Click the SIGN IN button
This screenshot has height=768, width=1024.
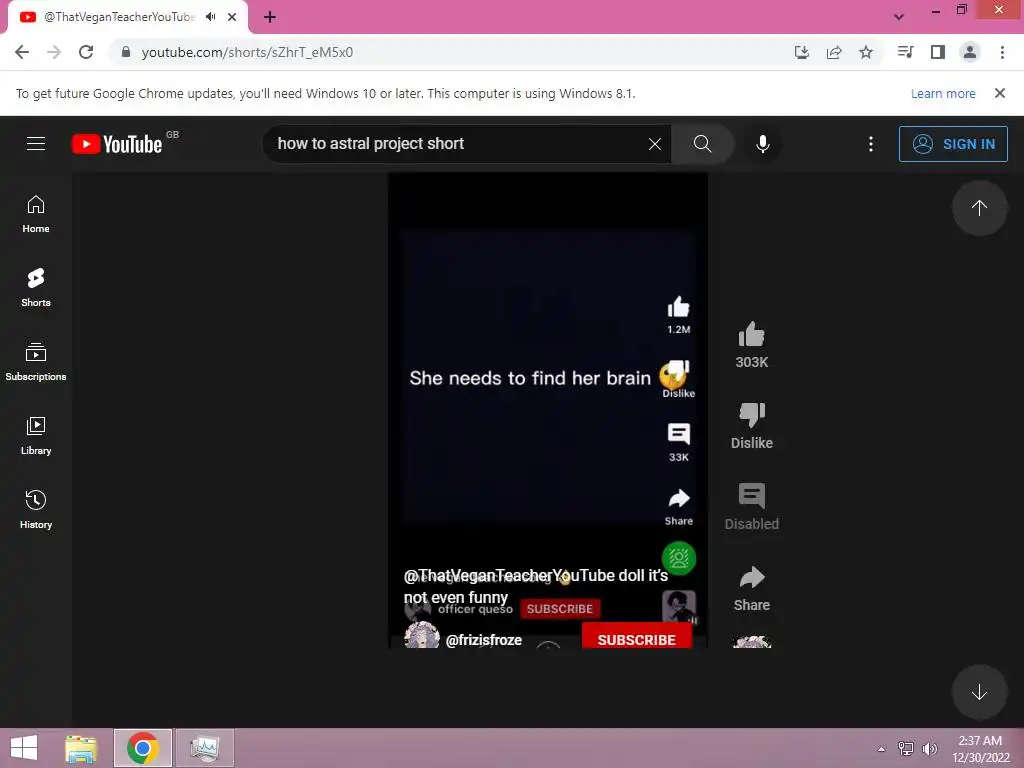953,144
